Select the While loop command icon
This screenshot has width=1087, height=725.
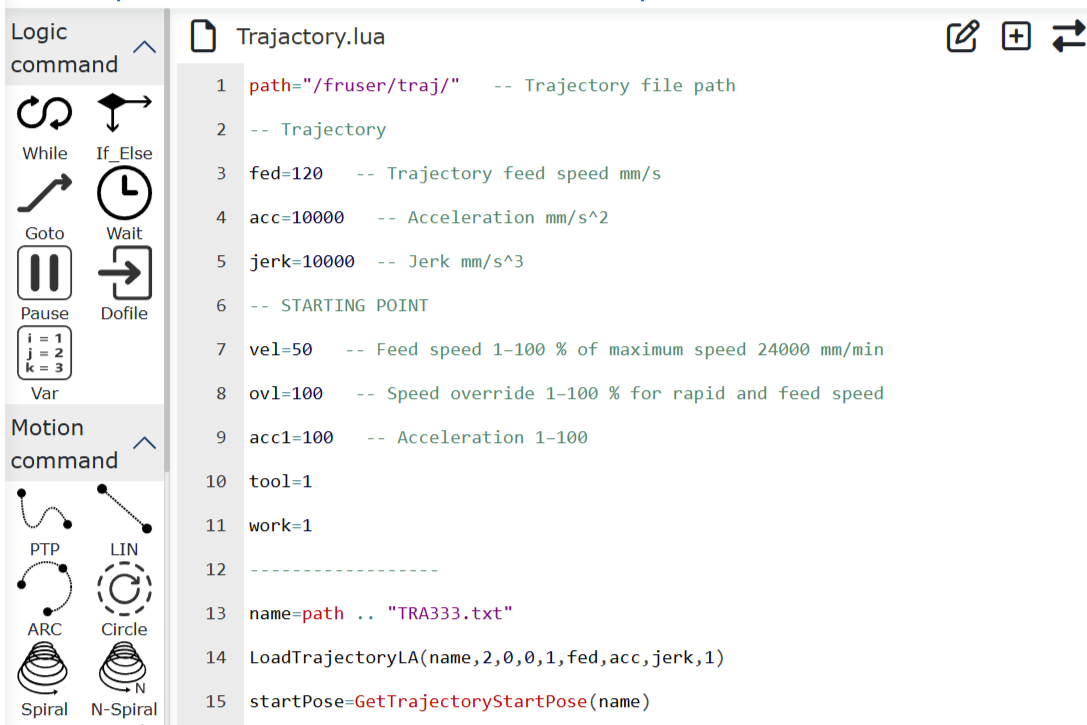(x=45, y=116)
